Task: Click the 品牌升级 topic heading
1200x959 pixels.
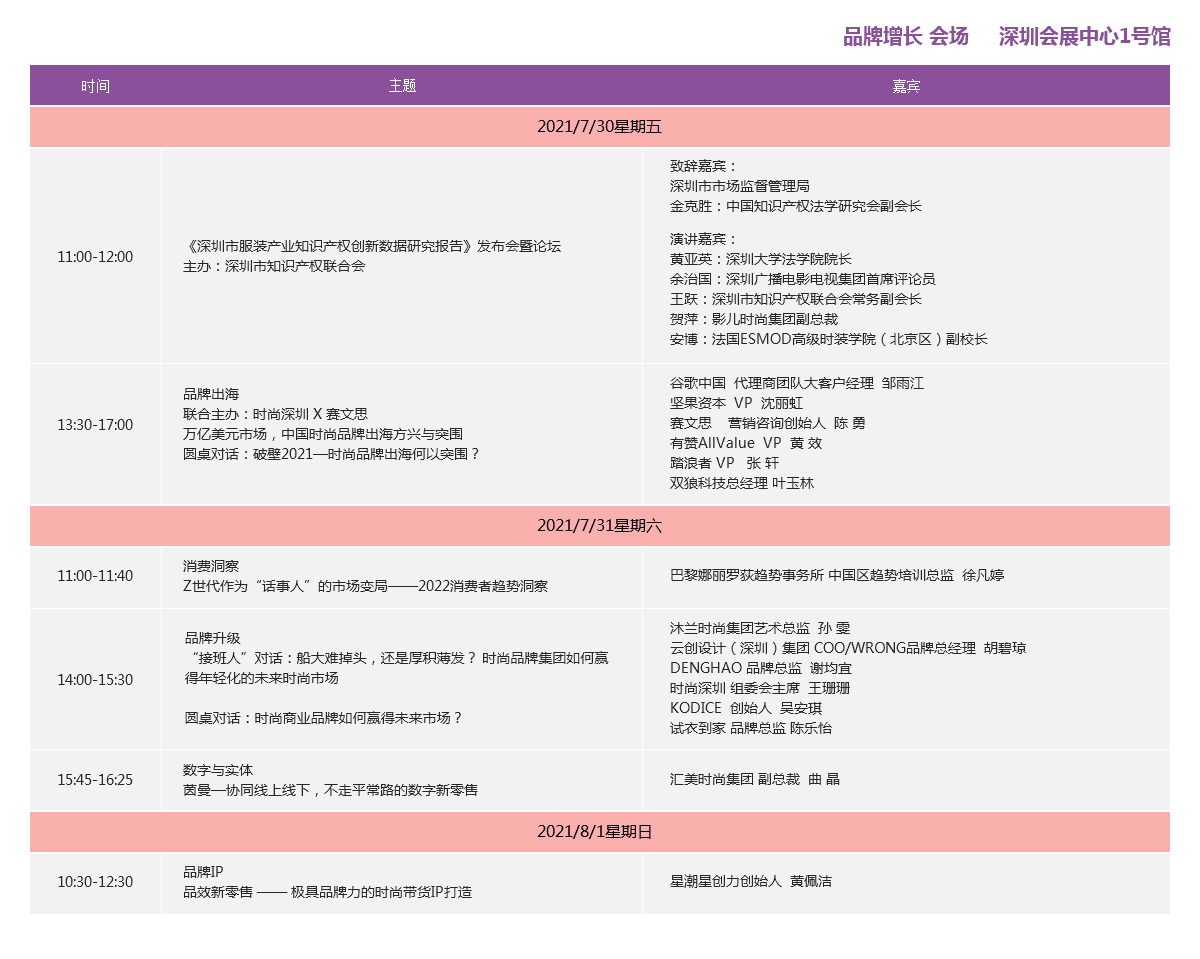Action: [x=213, y=638]
